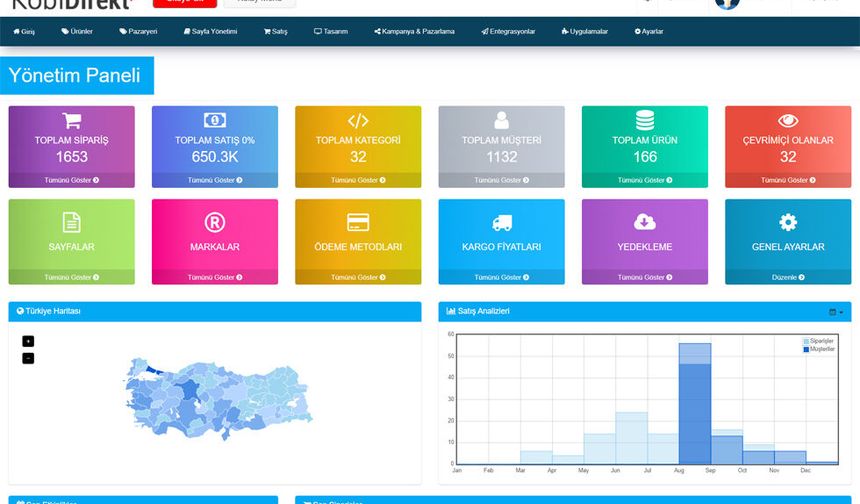
Task: Click the Yönetim Paneli page heading
Action: pos(75,75)
